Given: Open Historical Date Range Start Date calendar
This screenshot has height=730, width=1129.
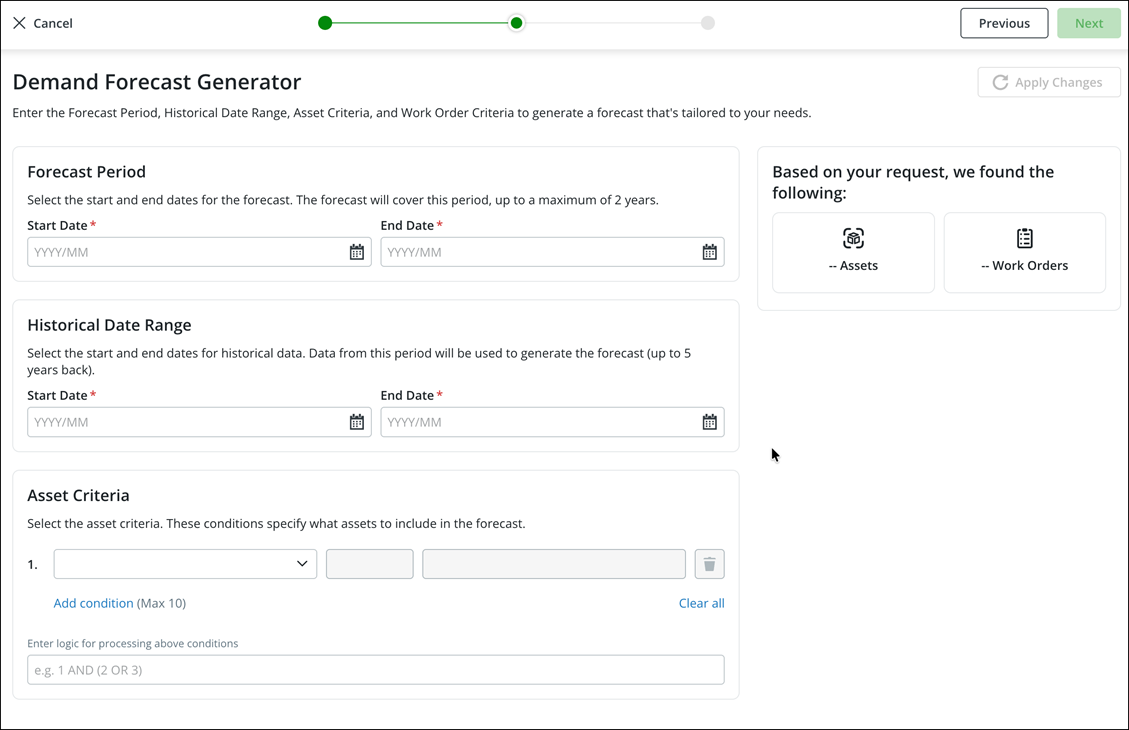Looking at the screenshot, I should 356,422.
